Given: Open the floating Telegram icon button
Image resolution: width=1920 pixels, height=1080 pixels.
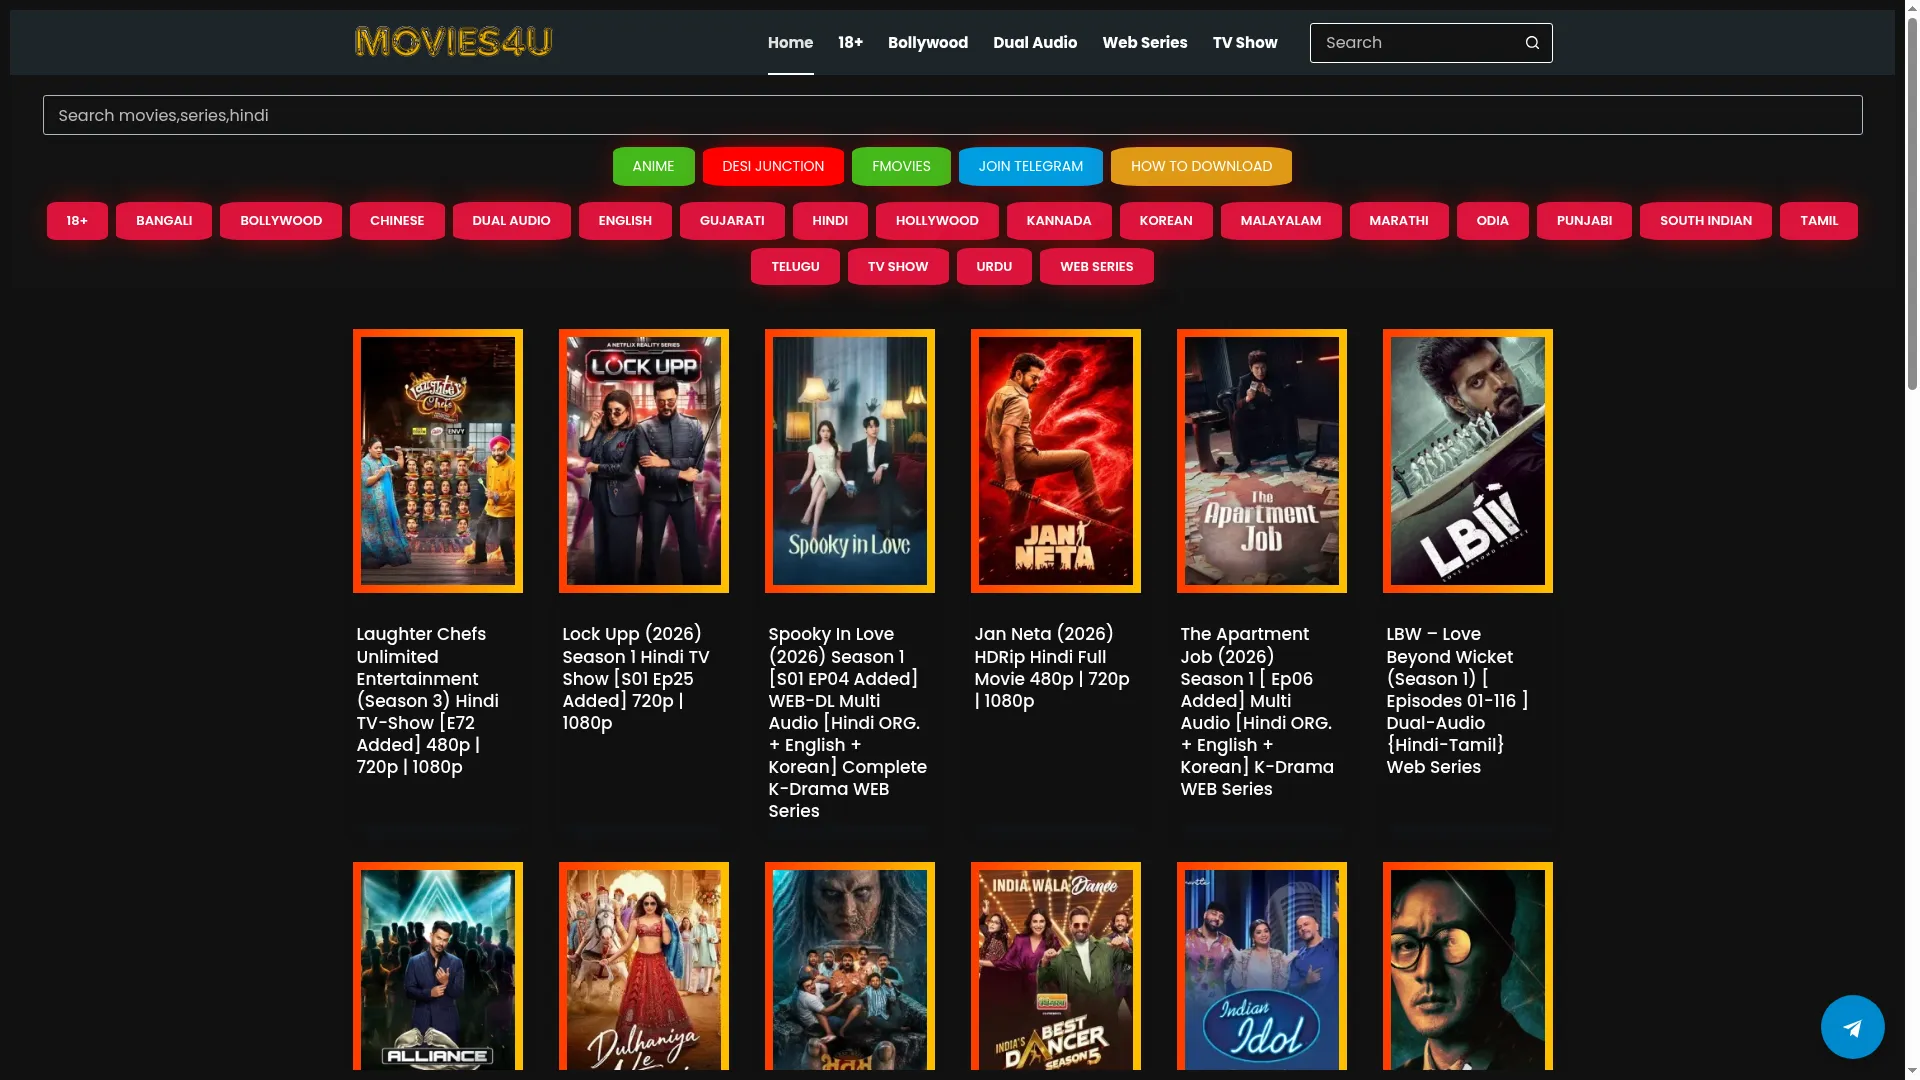Looking at the screenshot, I should (1852, 1027).
